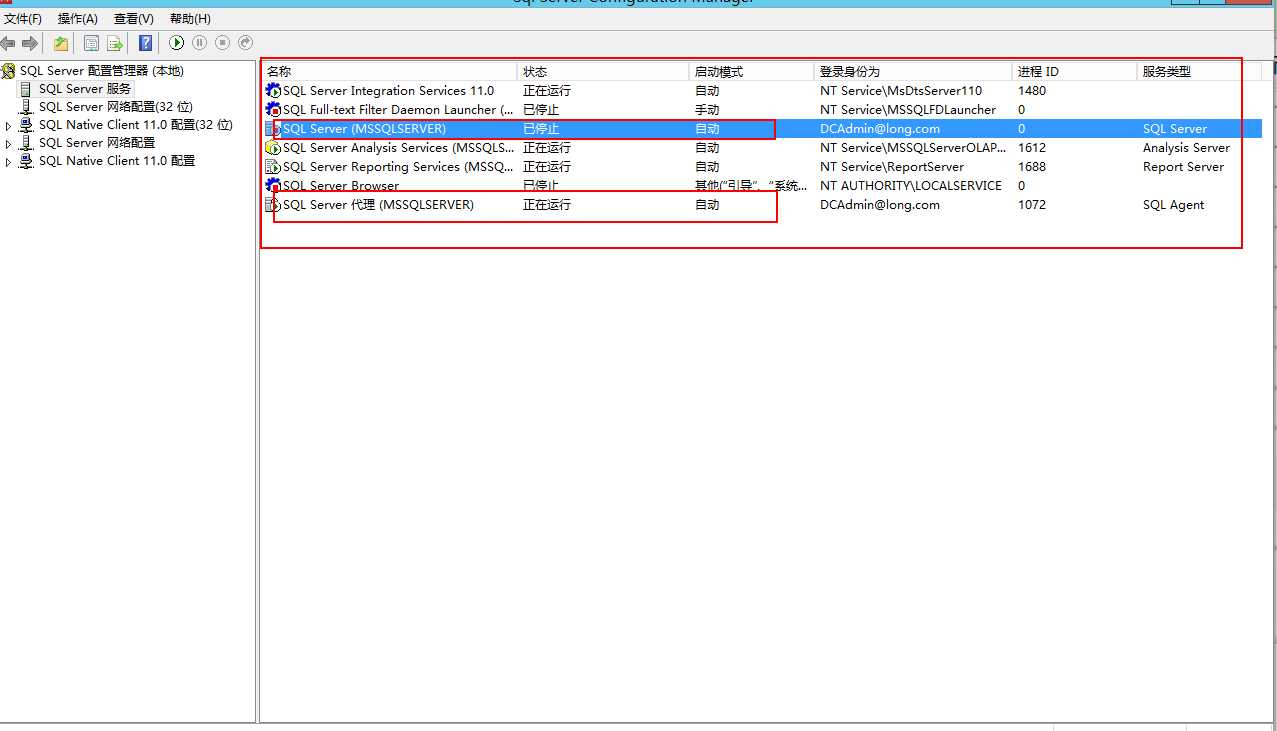Click the SQL Server Analysis Services icon
This screenshot has height=731, width=1277.
(273, 148)
